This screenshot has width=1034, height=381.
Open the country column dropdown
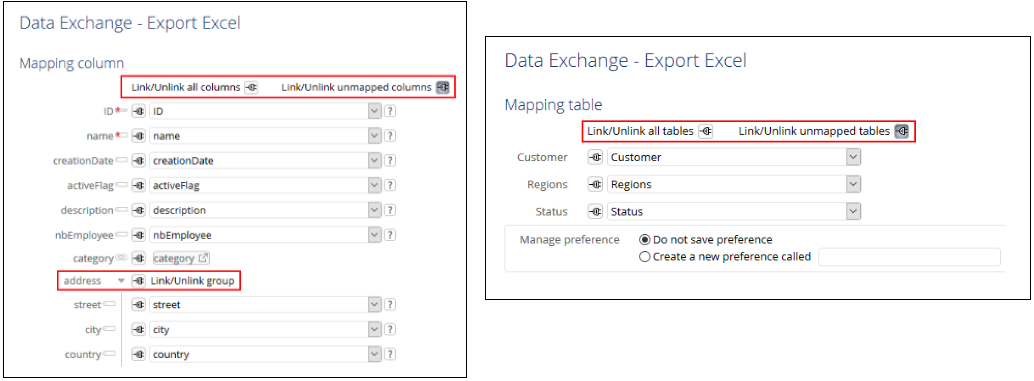375,355
